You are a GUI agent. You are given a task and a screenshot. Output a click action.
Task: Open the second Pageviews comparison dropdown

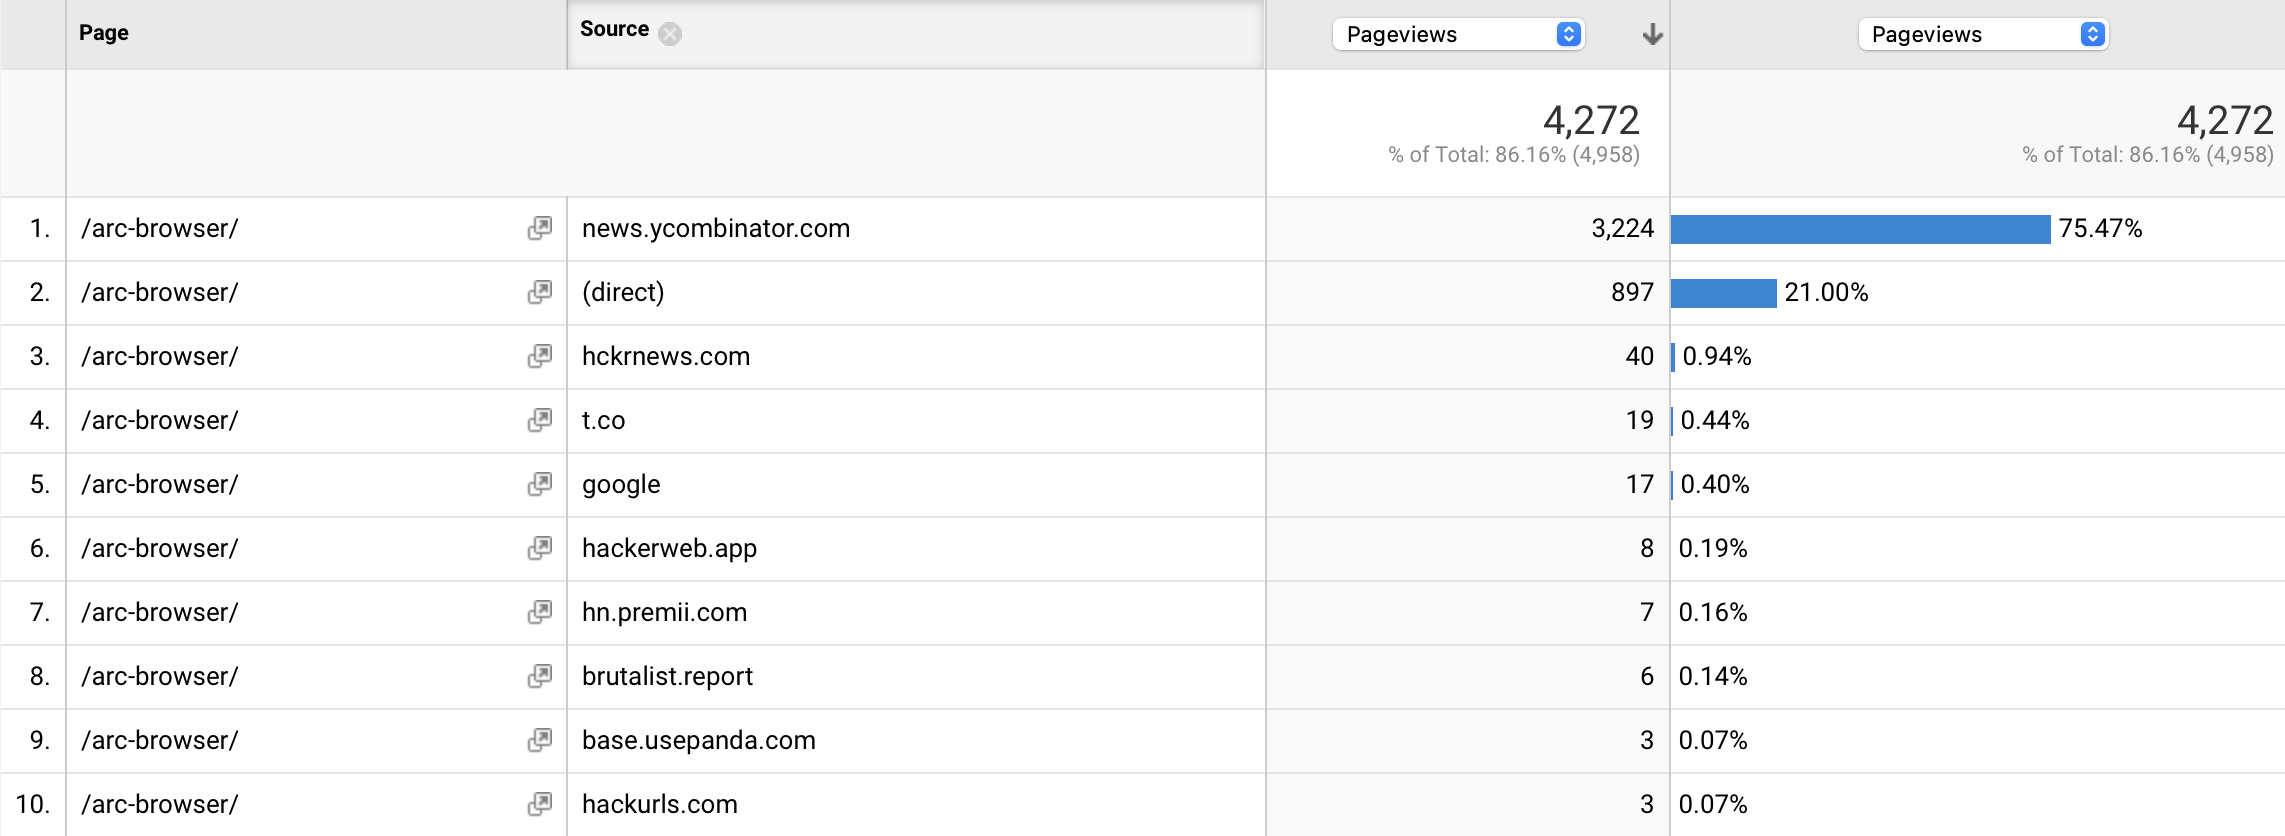coord(1983,34)
